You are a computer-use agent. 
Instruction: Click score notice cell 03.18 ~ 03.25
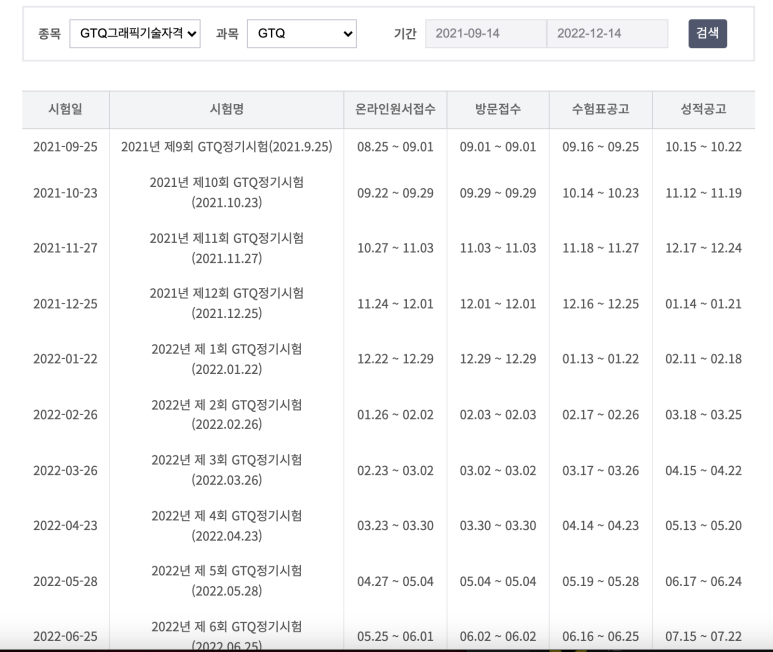point(703,415)
